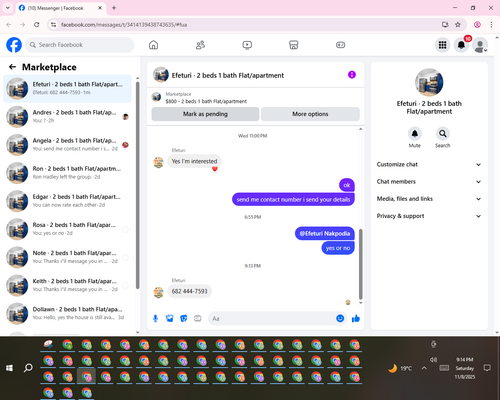This screenshot has width=500, height=400.
Task: Bookmark this tab with the star icon
Action: tap(458, 25)
